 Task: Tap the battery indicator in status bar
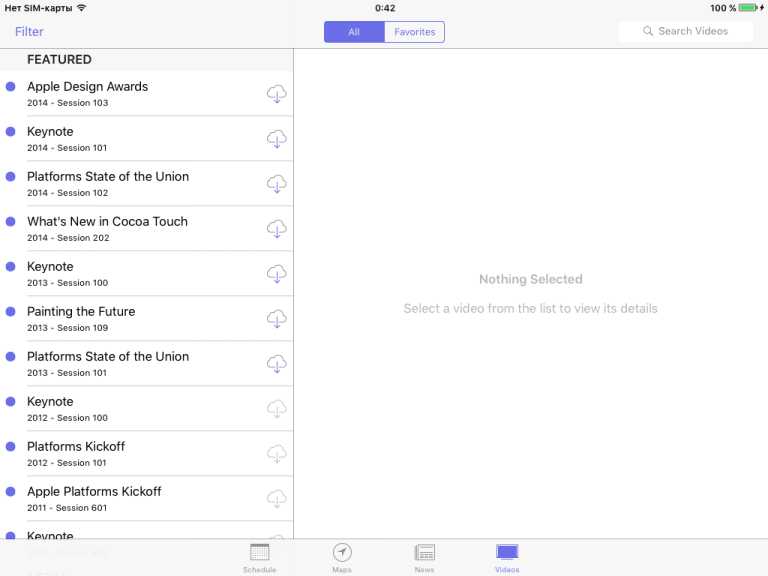[748, 8]
